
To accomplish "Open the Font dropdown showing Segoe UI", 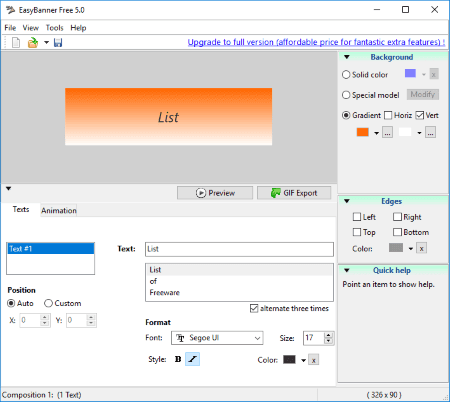I will [x=217, y=338].
